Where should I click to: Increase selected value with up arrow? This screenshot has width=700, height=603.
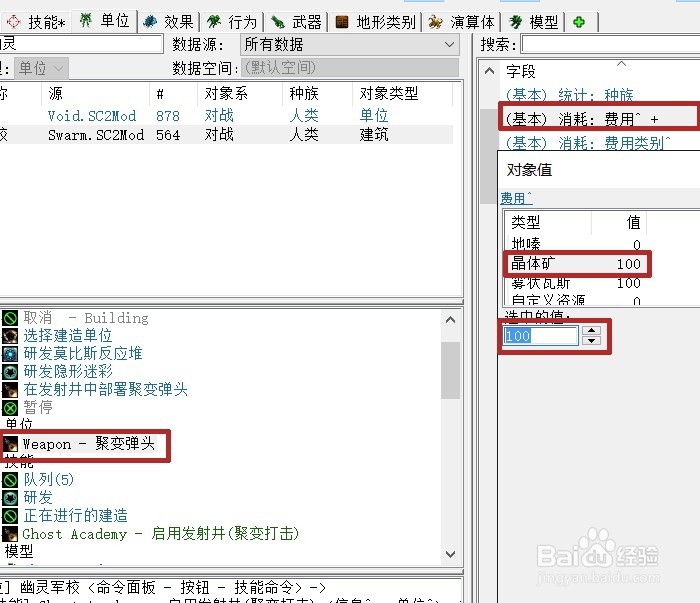tap(592, 331)
